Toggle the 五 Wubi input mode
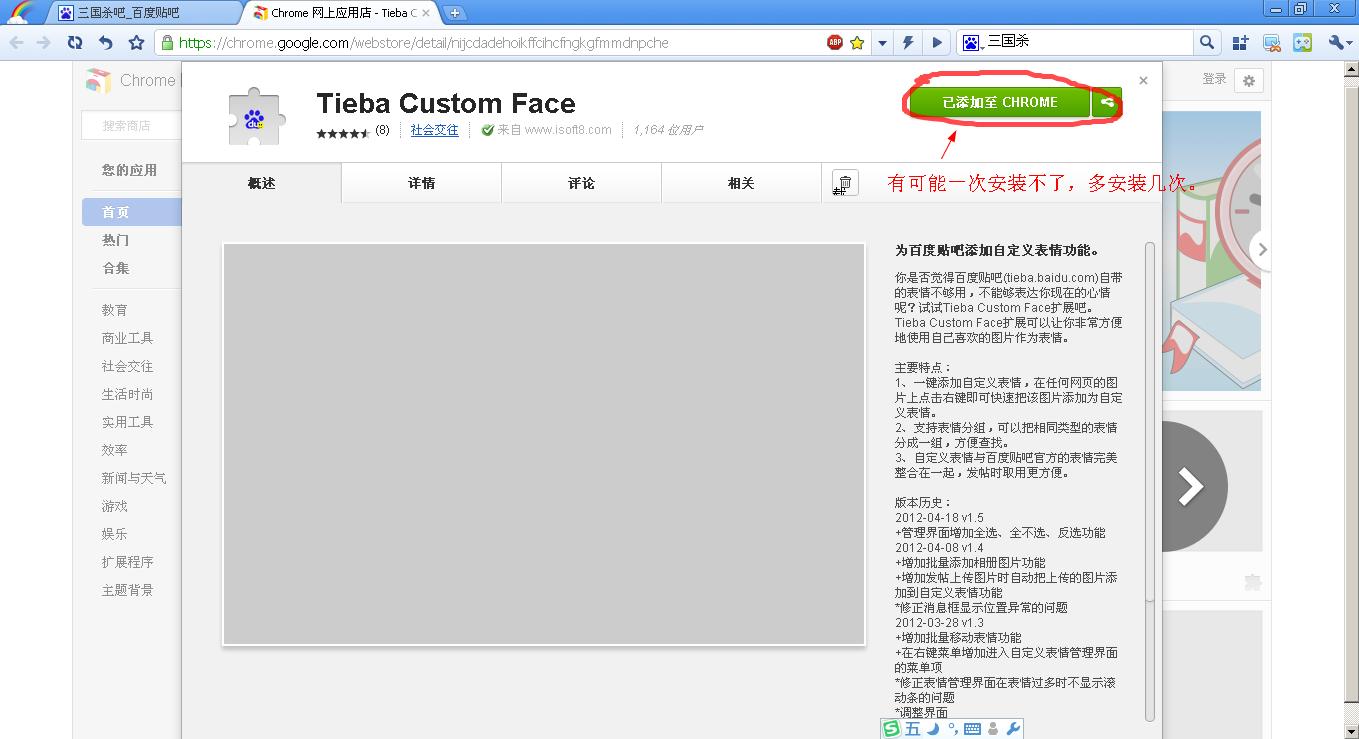Image resolution: width=1359 pixels, height=739 pixels. pyautogui.click(x=912, y=729)
